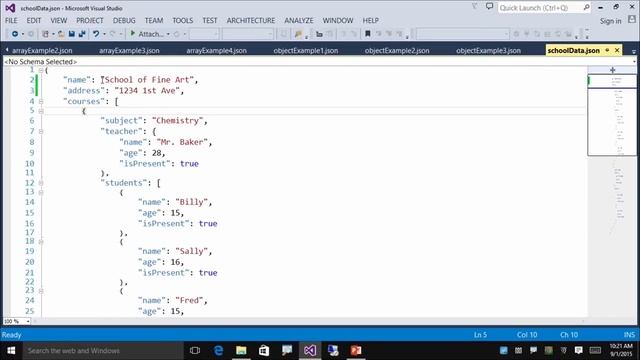The width and height of the screenshot is (640, 360).
Task: Open the HELP menu
Action: pos(371,20)
